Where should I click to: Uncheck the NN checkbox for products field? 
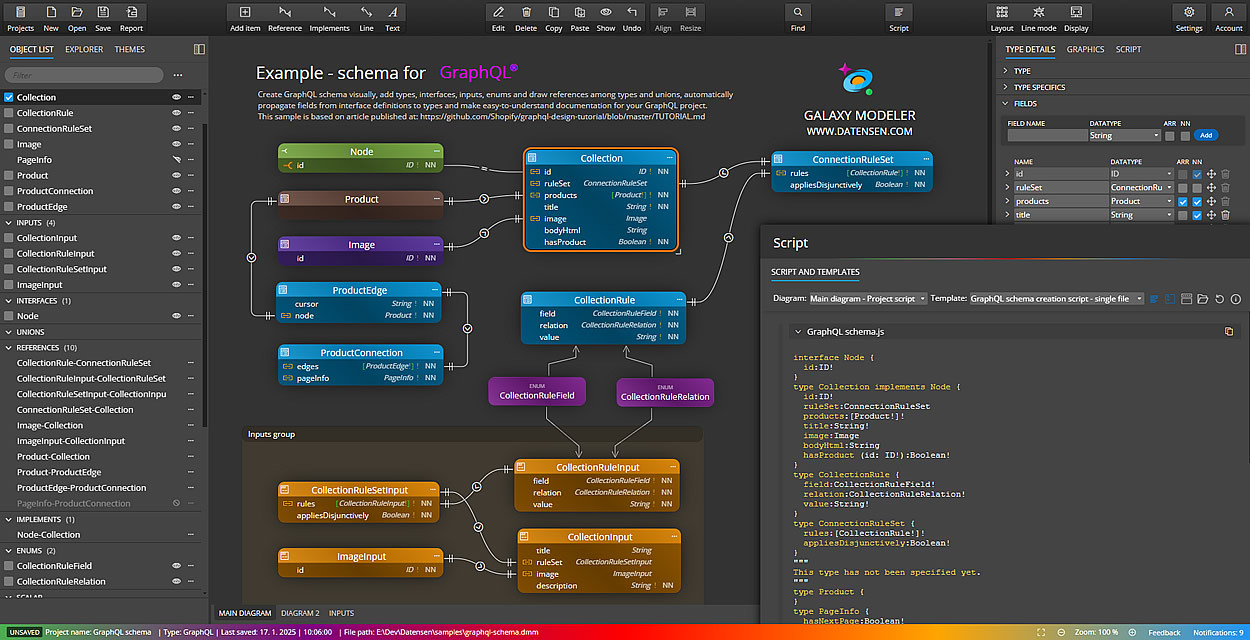(x=1197, y=201)
